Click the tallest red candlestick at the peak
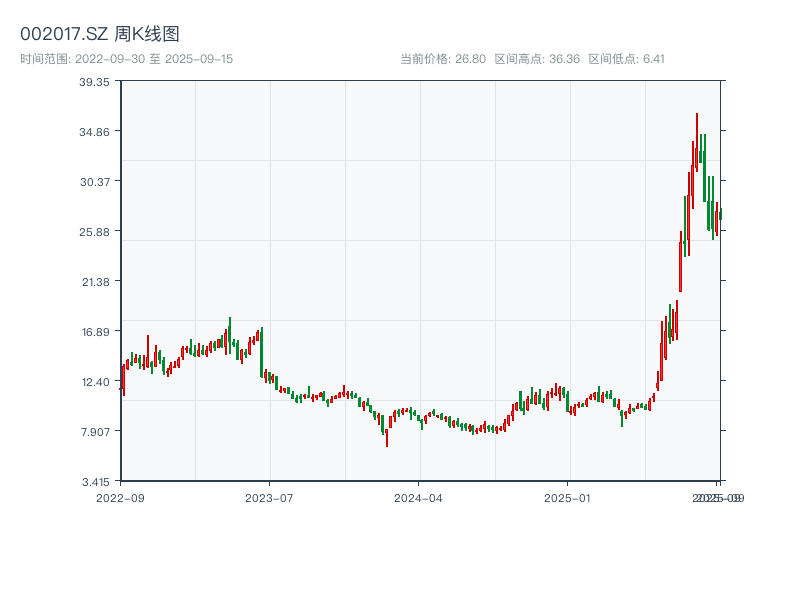Image resolution: width=800 pixels, height=600 pixels. pos(697,140)
